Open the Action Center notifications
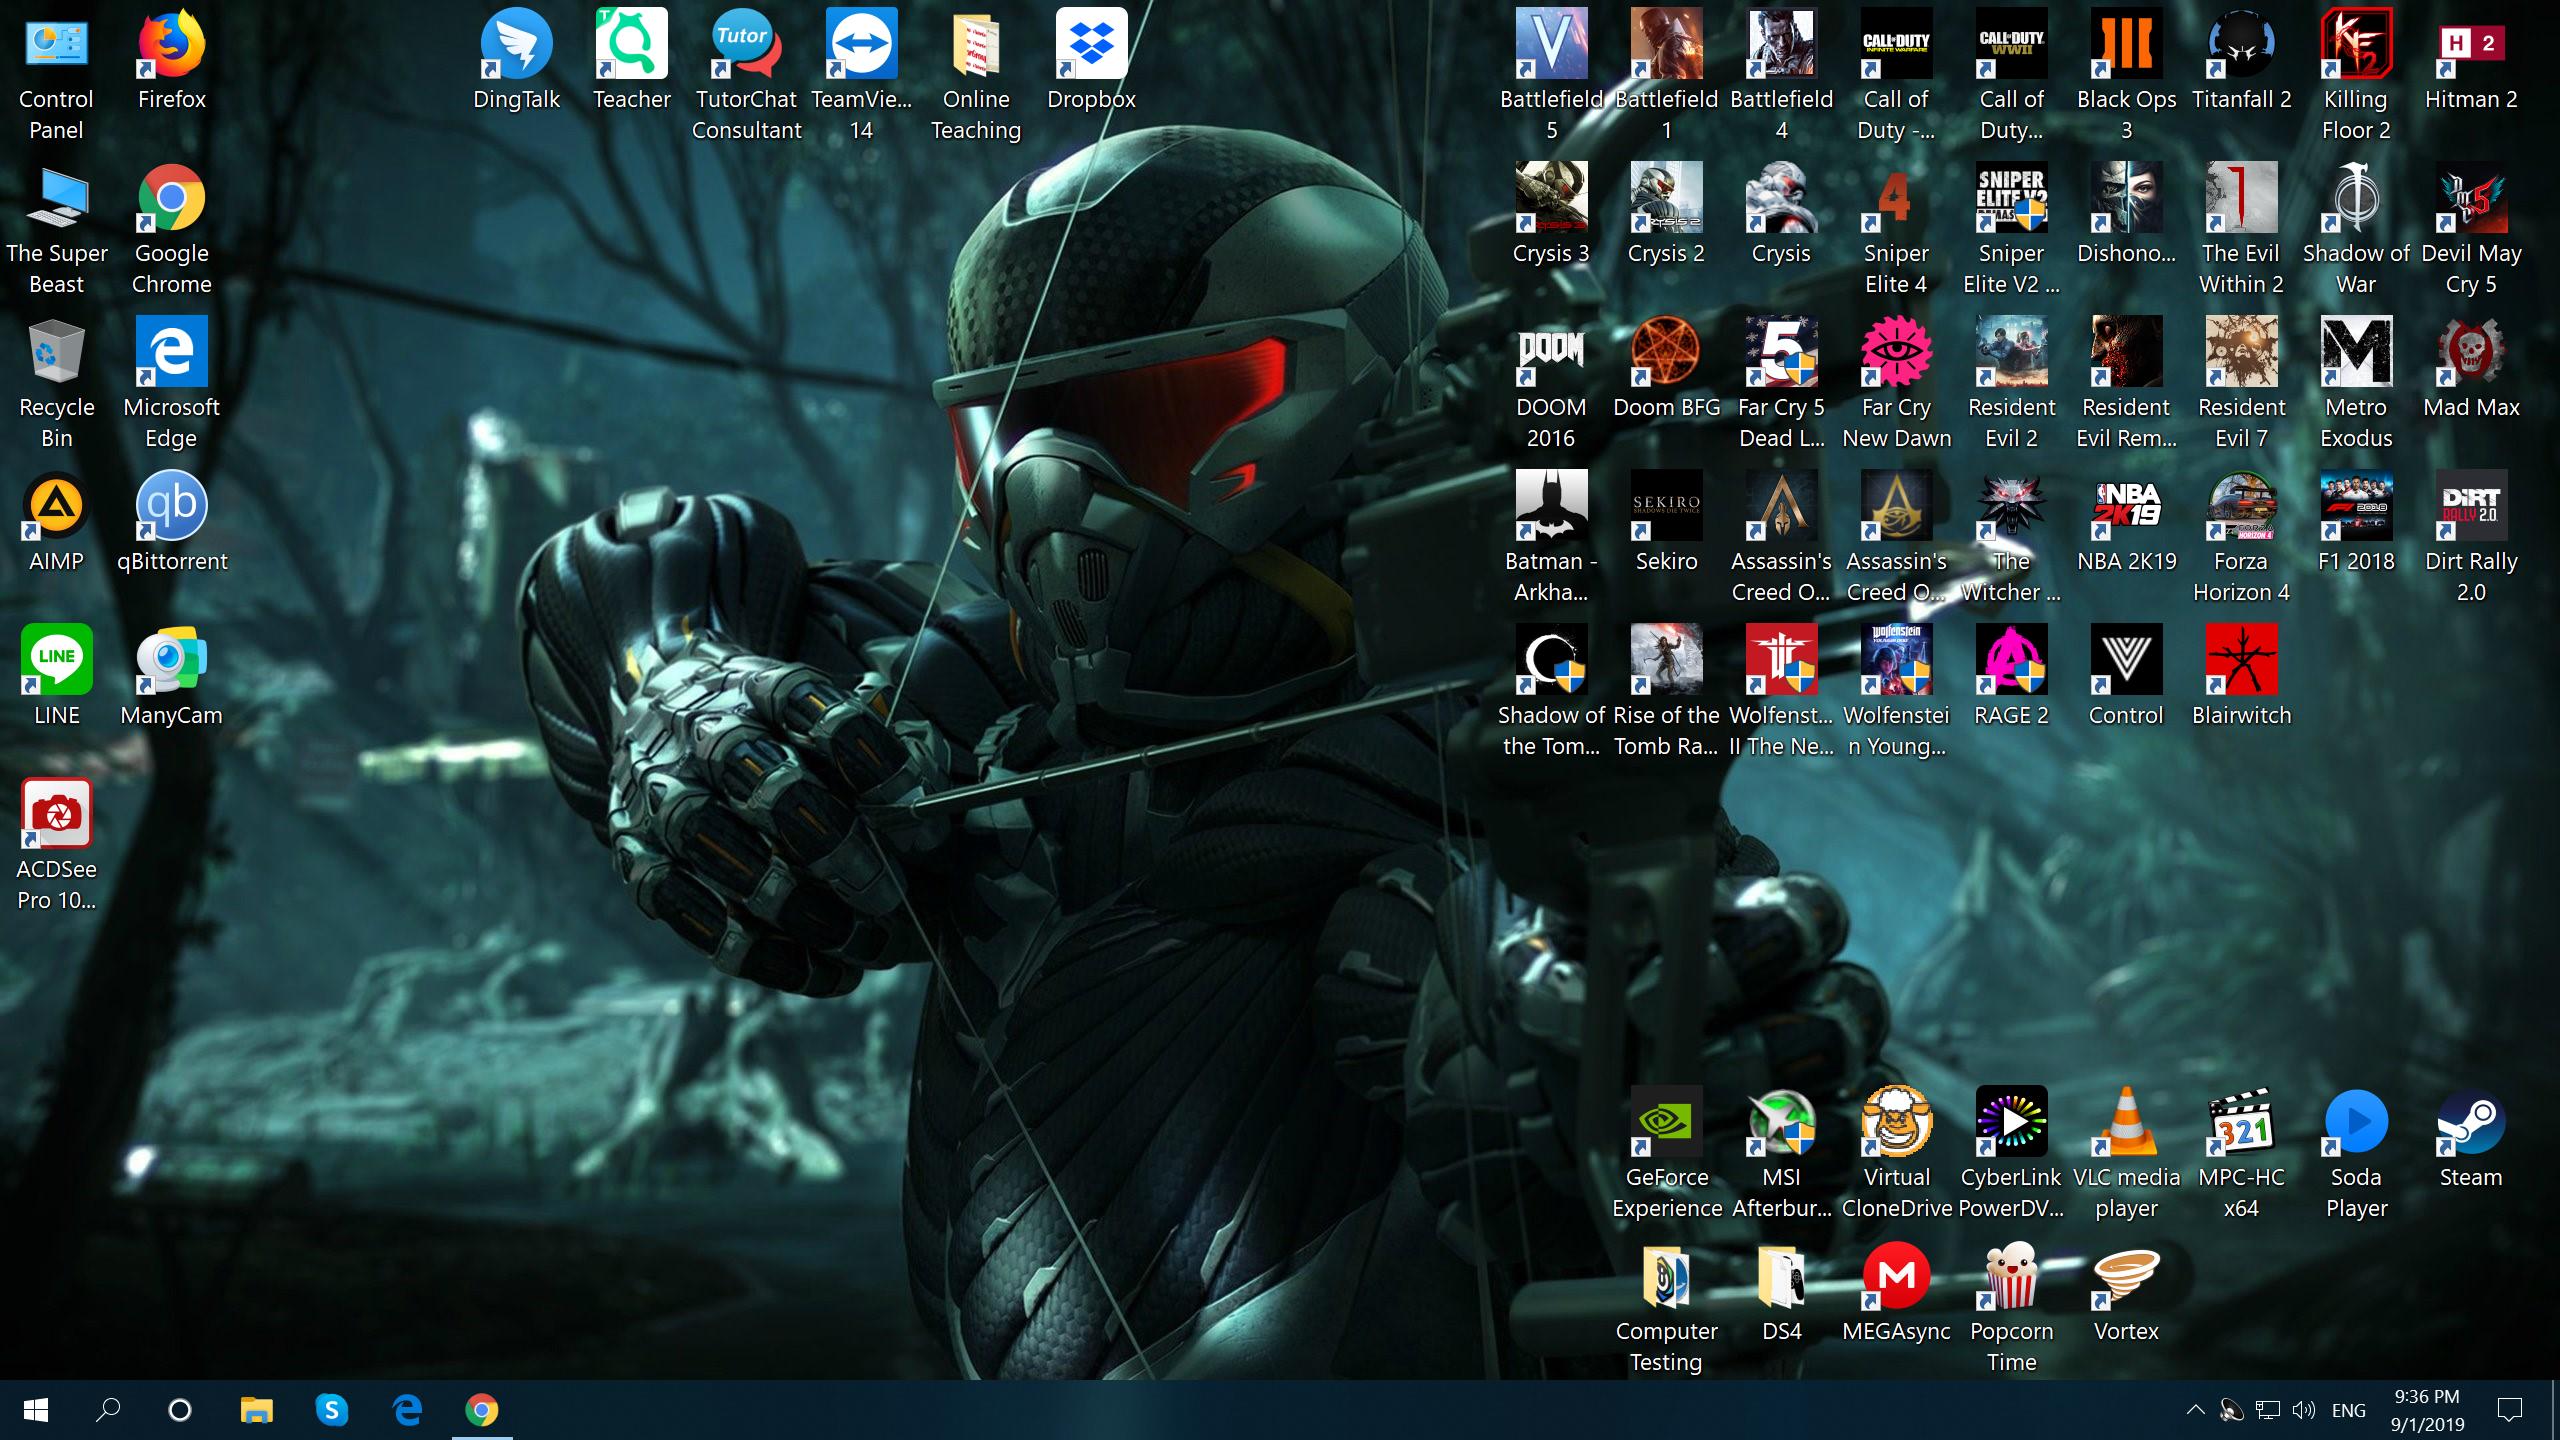2560x1440 pixels. coord(2510,1411)
